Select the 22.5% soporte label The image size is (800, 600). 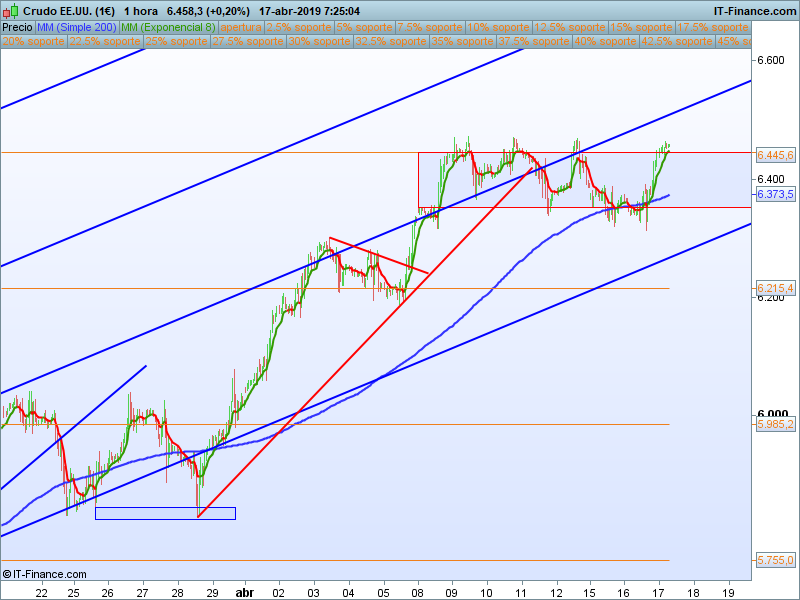coord(105,41)
